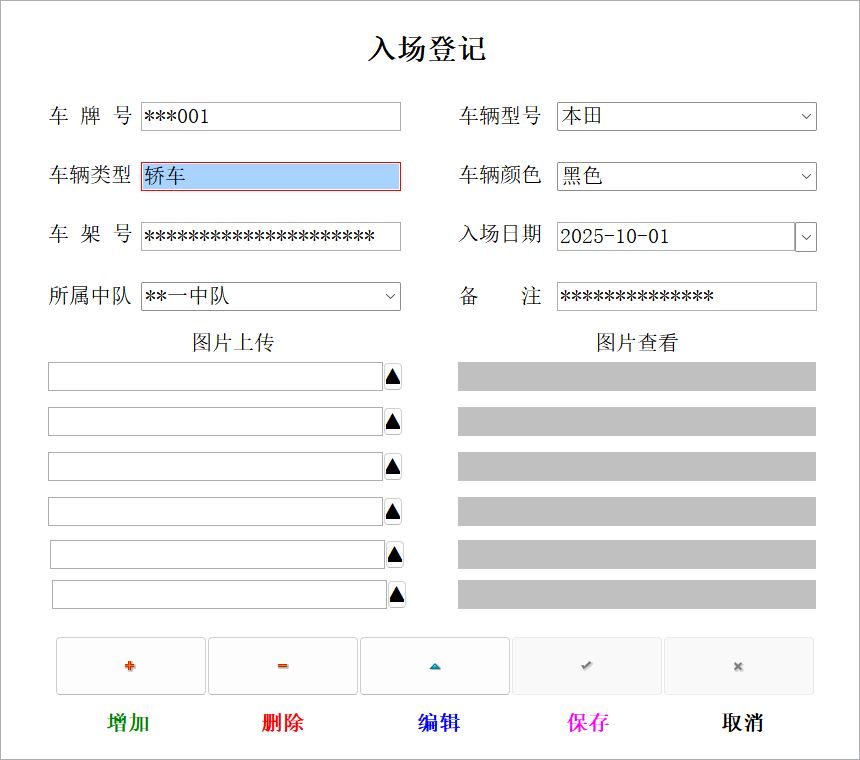This screenshot has height=760, width=860.
Task: Click the fourth upload arrow under 图片上传
Action: tap(393, 512)
